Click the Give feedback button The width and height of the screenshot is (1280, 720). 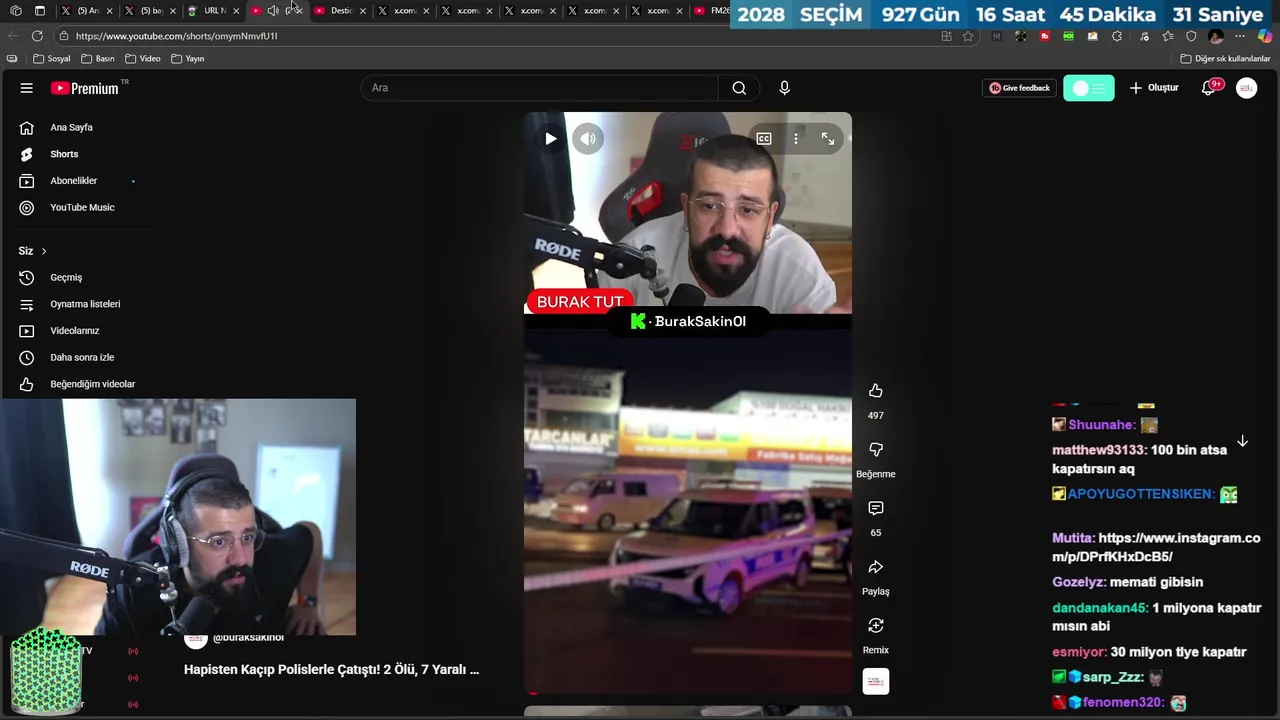pyautogui.click(x=1019, y=88)
